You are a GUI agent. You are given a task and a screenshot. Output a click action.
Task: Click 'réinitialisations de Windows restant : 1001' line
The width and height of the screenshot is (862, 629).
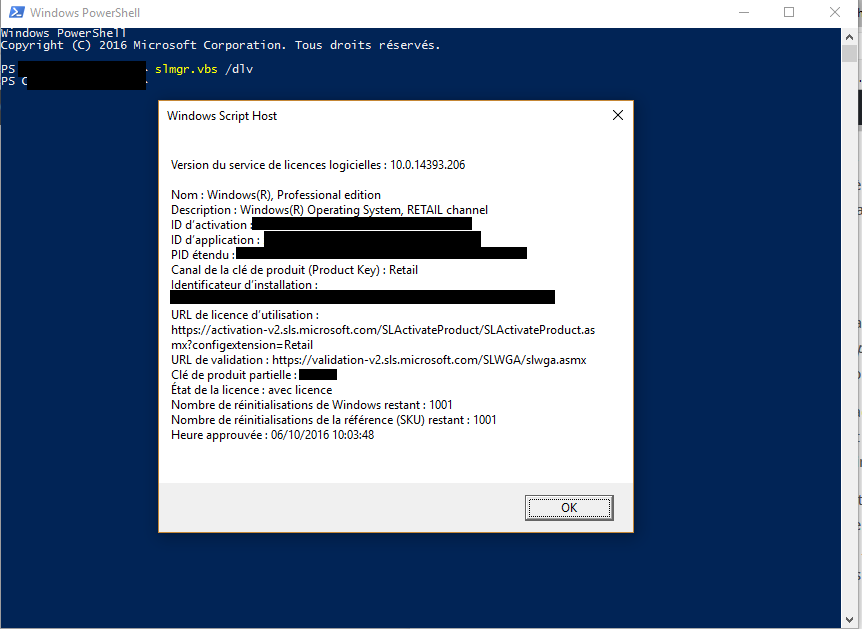tap(312, 405)
